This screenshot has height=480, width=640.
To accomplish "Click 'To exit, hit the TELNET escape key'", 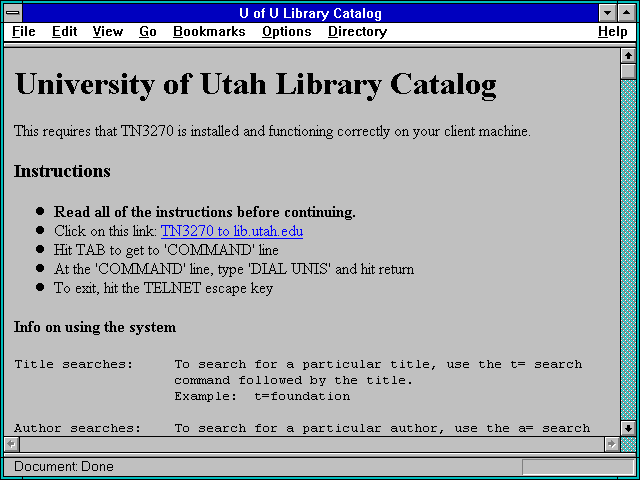I will 163,289.
